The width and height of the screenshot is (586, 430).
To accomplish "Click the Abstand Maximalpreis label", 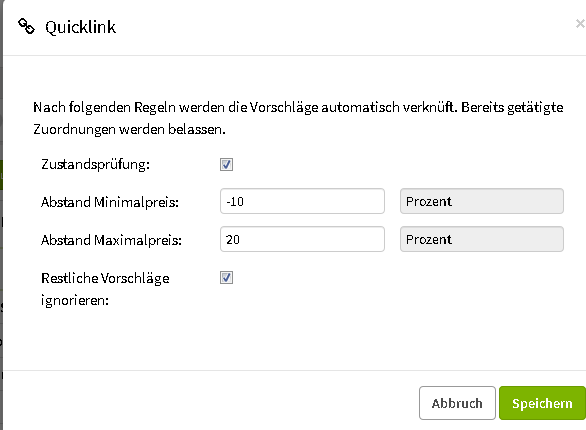I will (111, 240).
